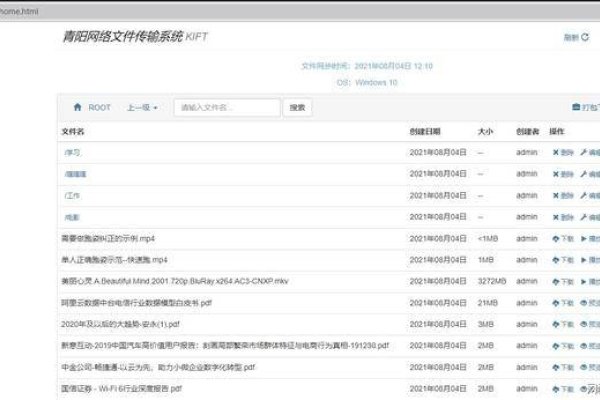Click the 12:10 timestamp line
This screenshot has height=400, width=600.
(367, 66)
